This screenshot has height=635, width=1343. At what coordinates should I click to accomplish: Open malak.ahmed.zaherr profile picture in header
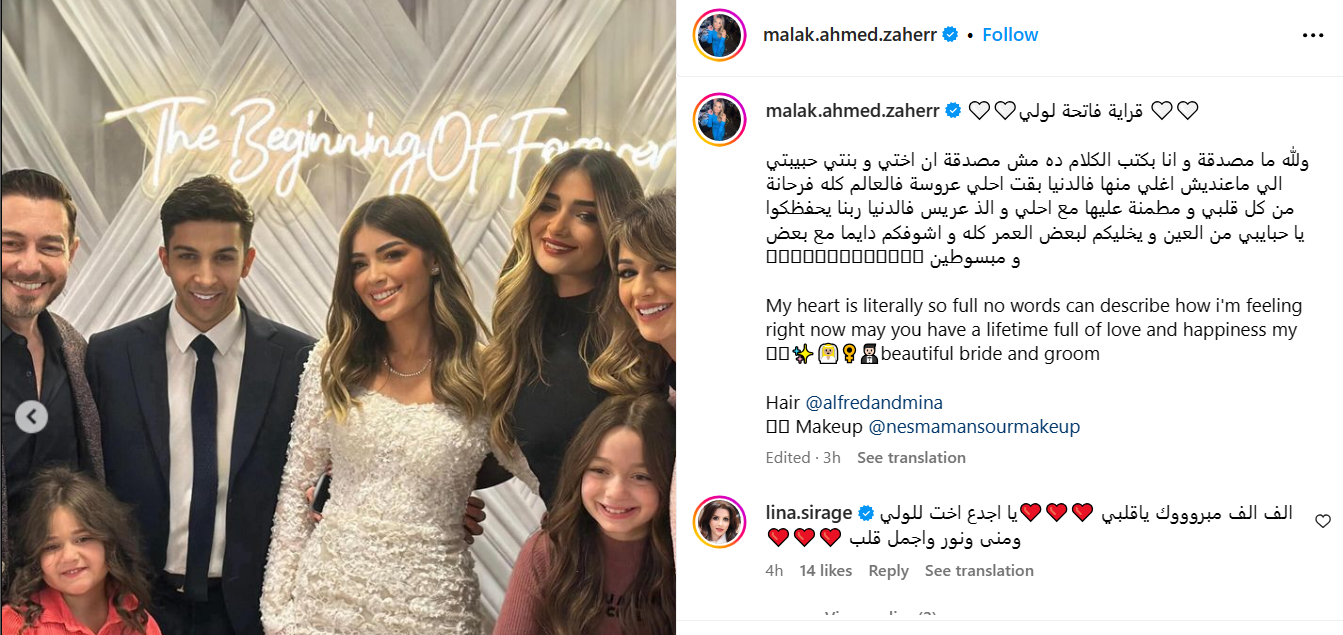(719, 35)
